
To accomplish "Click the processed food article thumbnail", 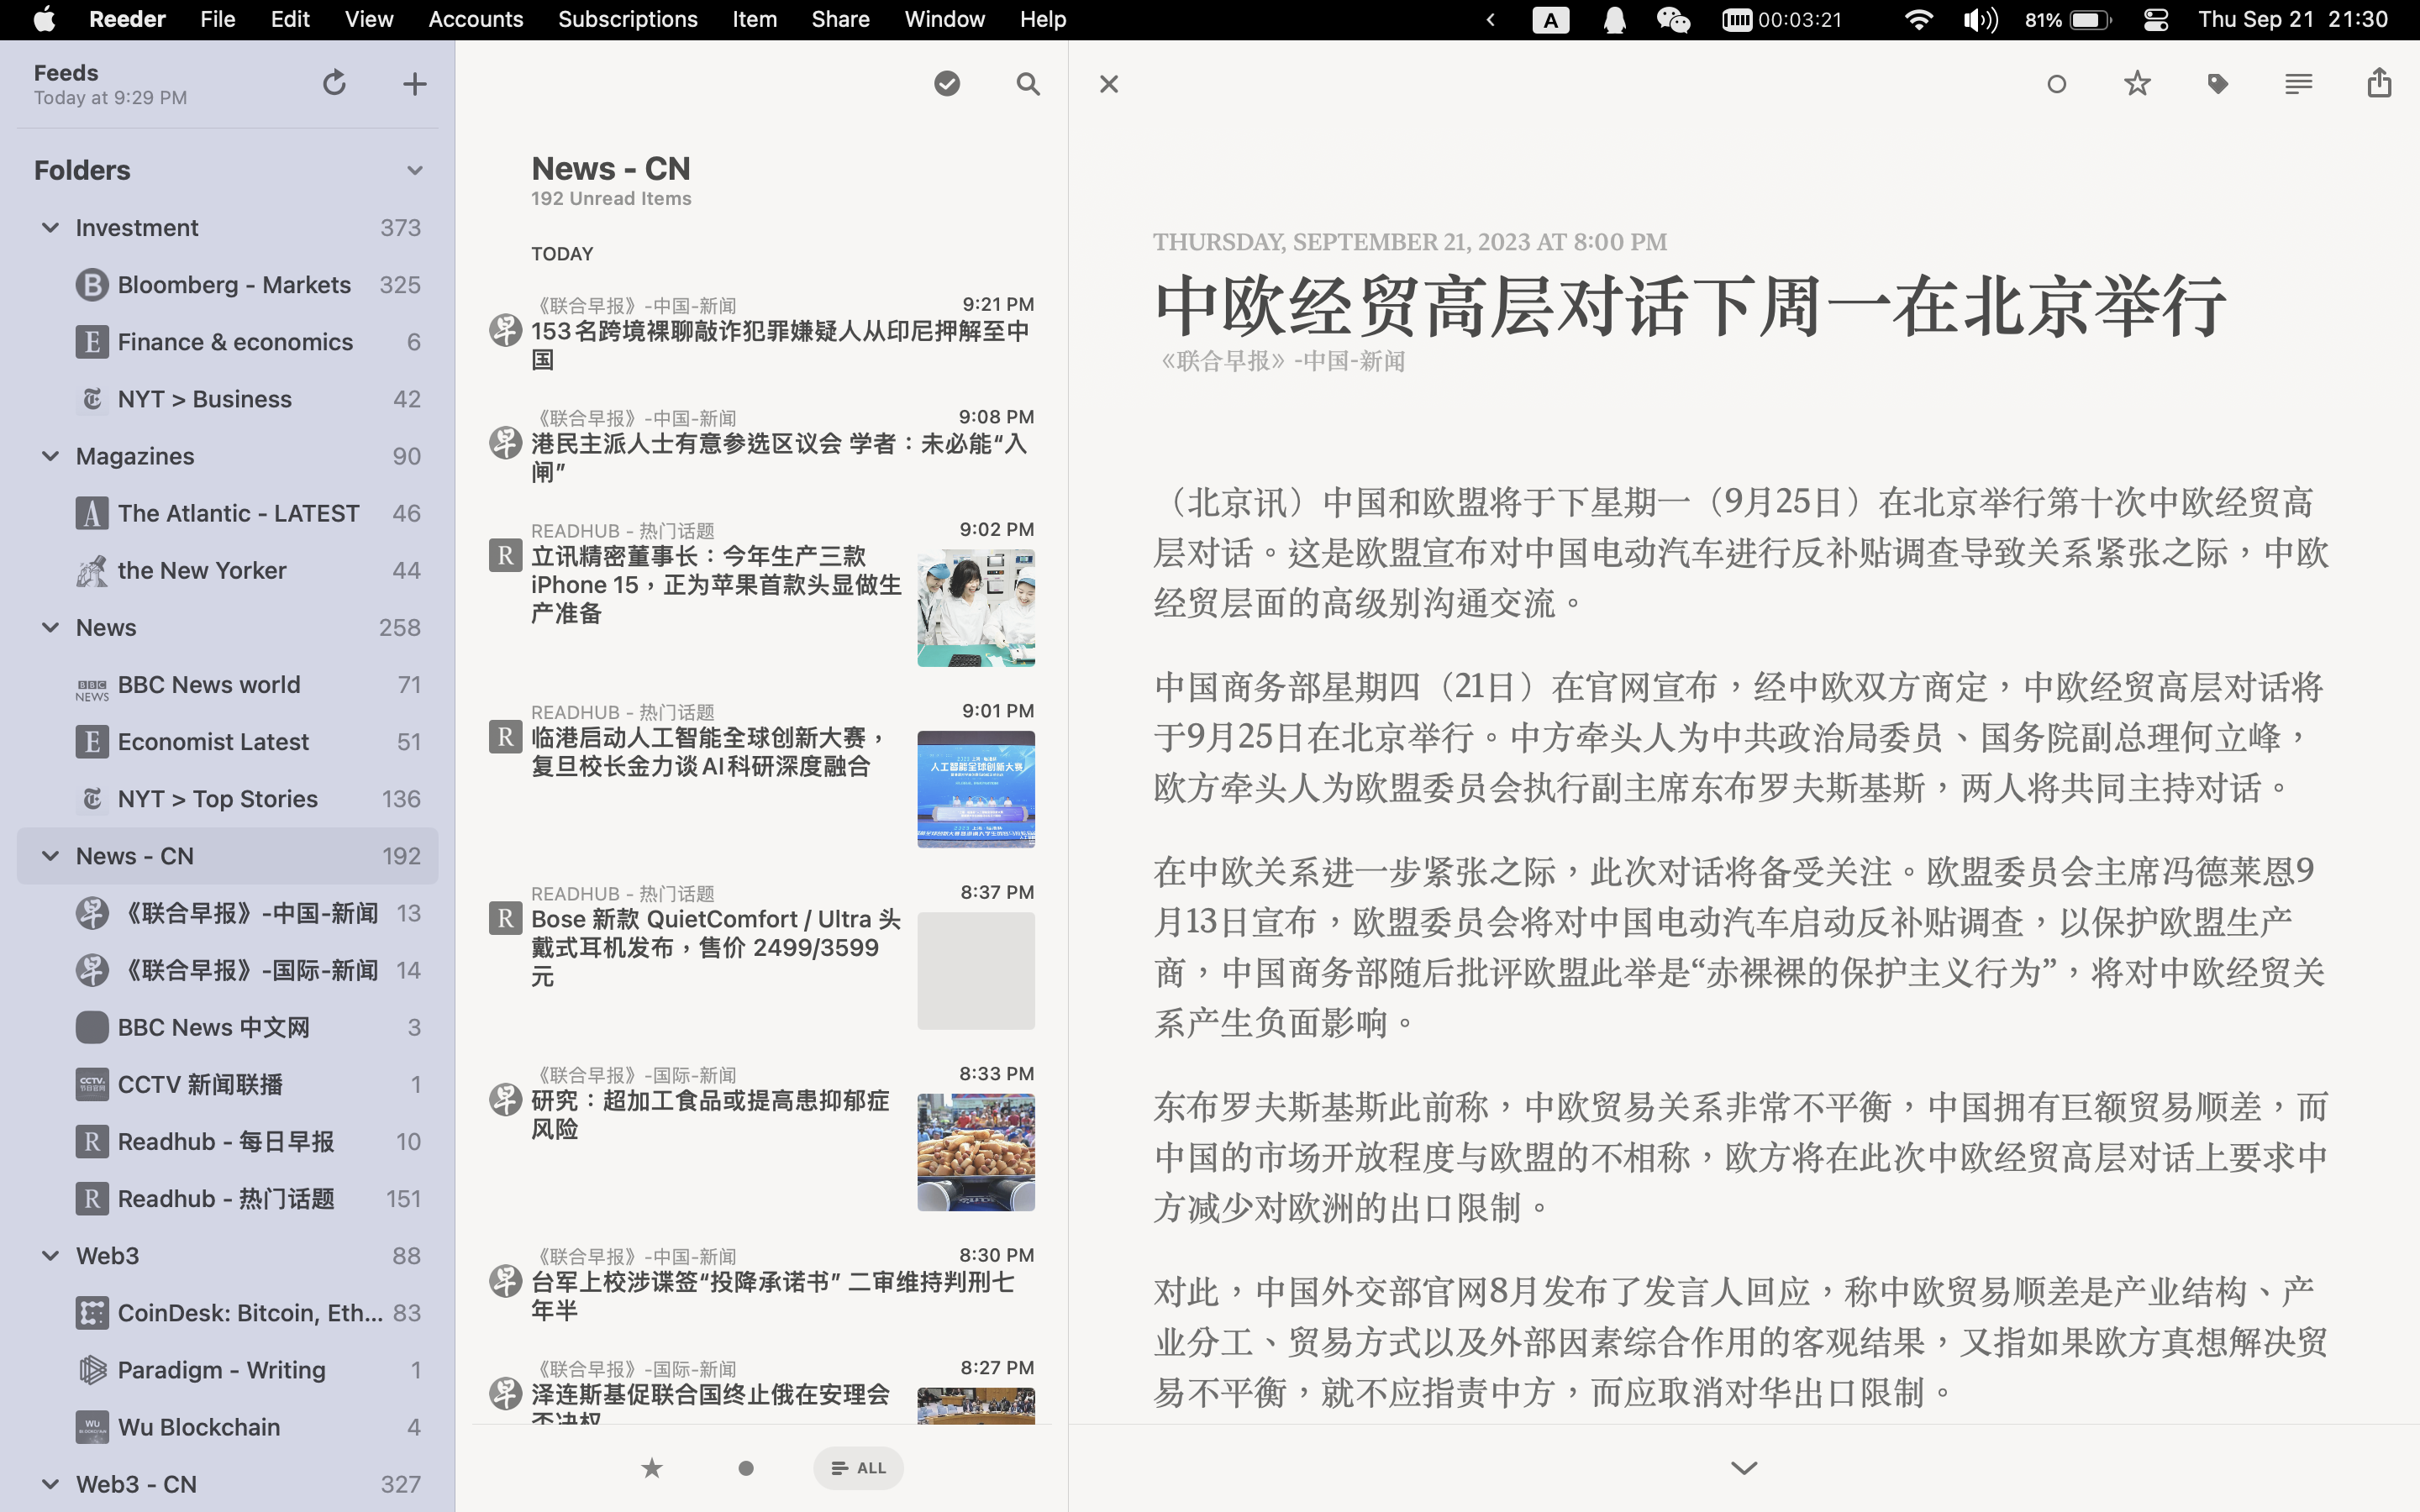I will [976, 1152].
